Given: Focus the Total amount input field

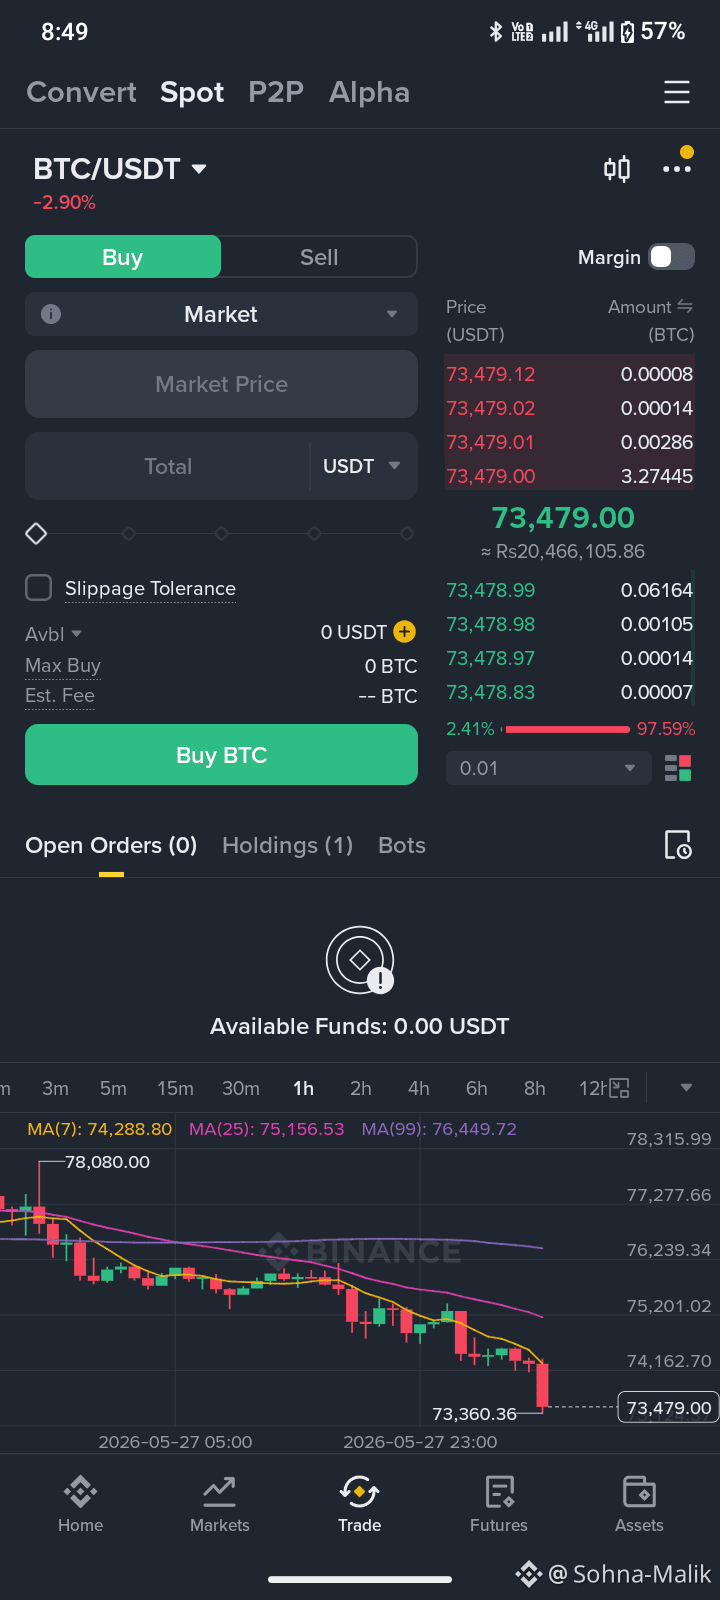Looking at the screenshot, I should point(167,466).
